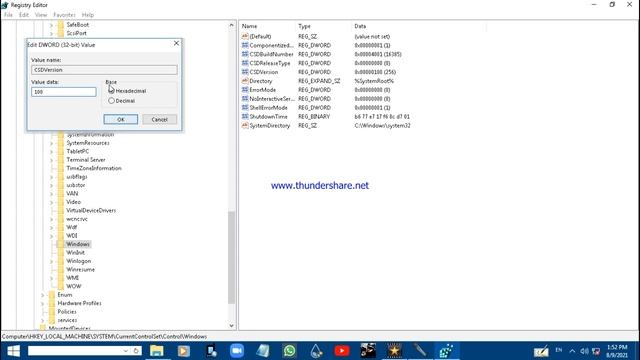Expand the ScsiPort key
The height and width of the screenshot is (360, 640).
[x=51, y=33]
